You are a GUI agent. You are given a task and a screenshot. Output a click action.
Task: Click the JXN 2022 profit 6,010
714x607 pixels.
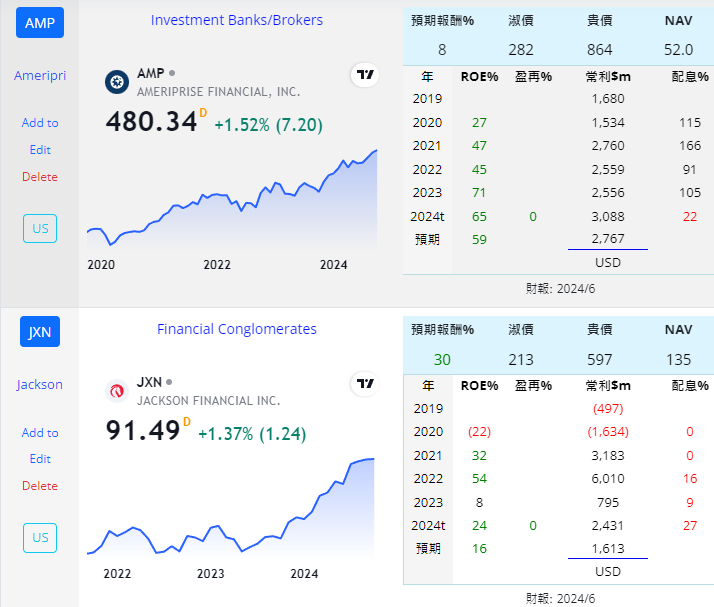[x=608, y=479]
